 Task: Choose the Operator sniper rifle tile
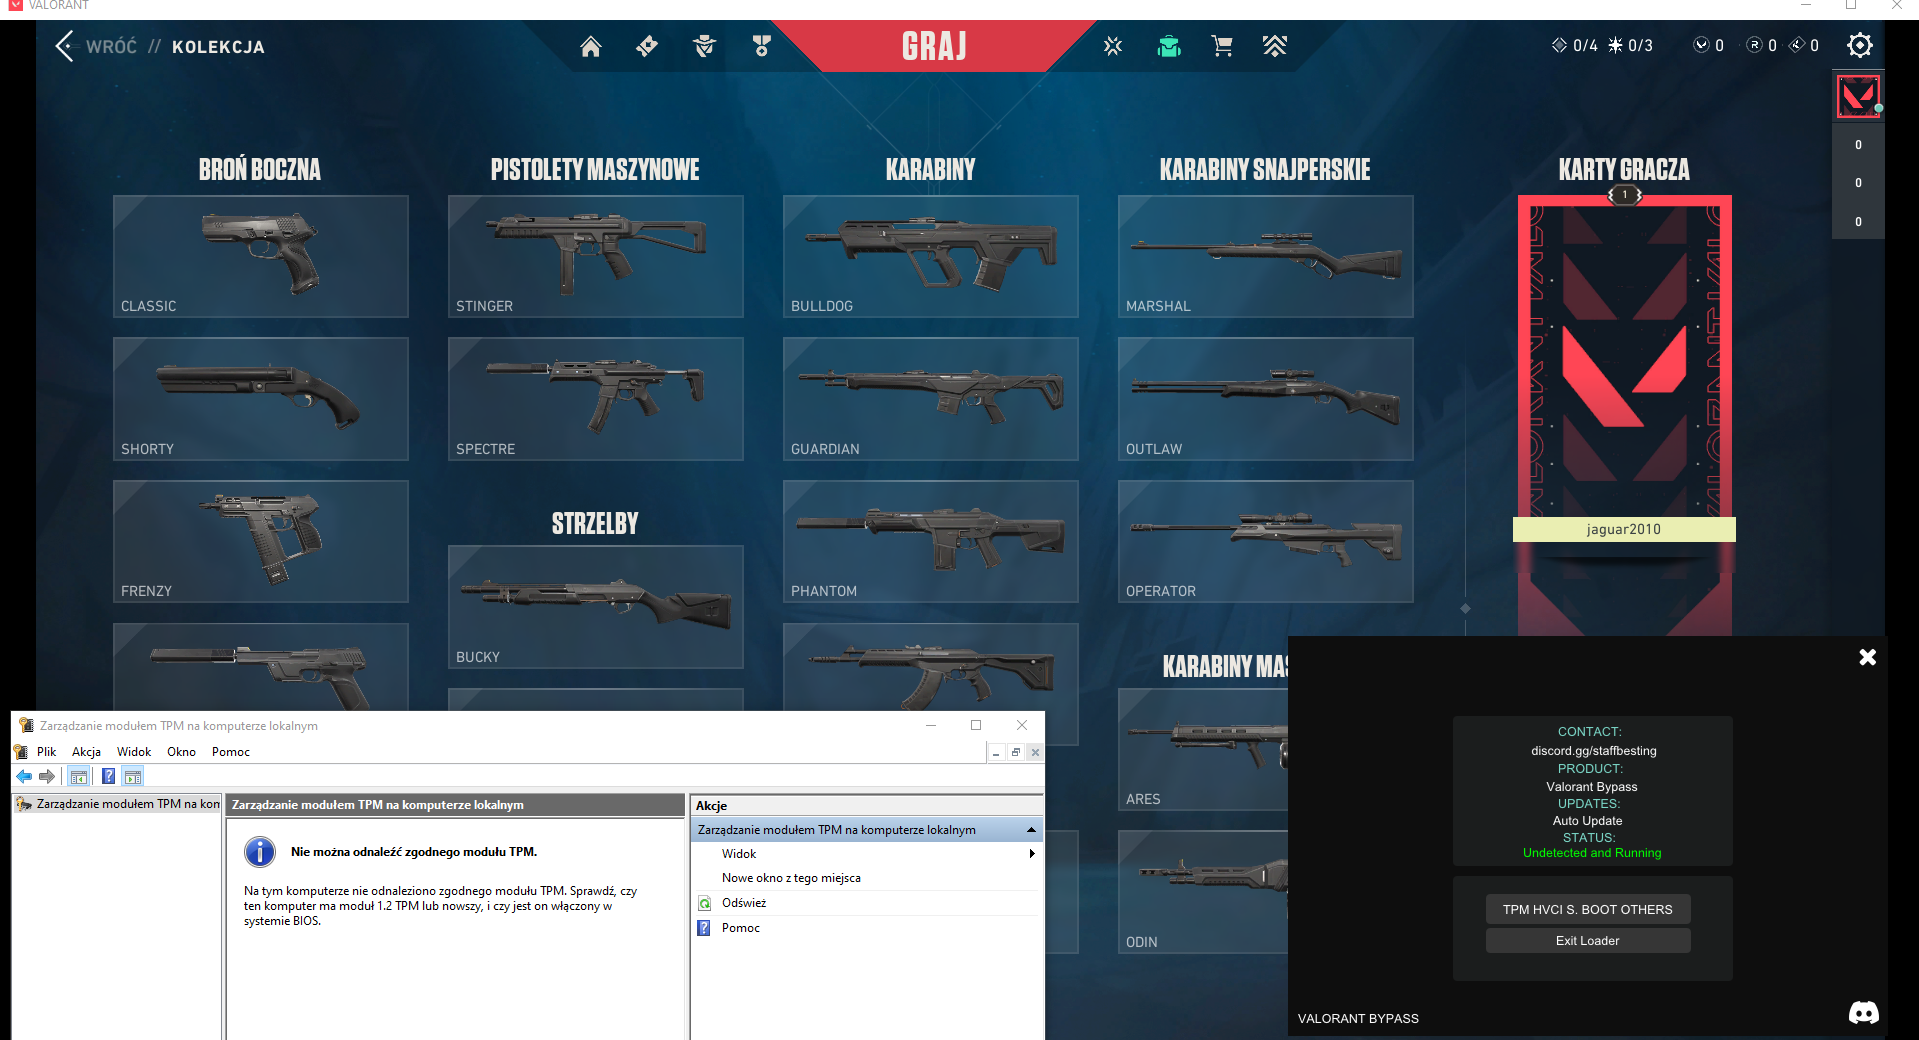1265,541
